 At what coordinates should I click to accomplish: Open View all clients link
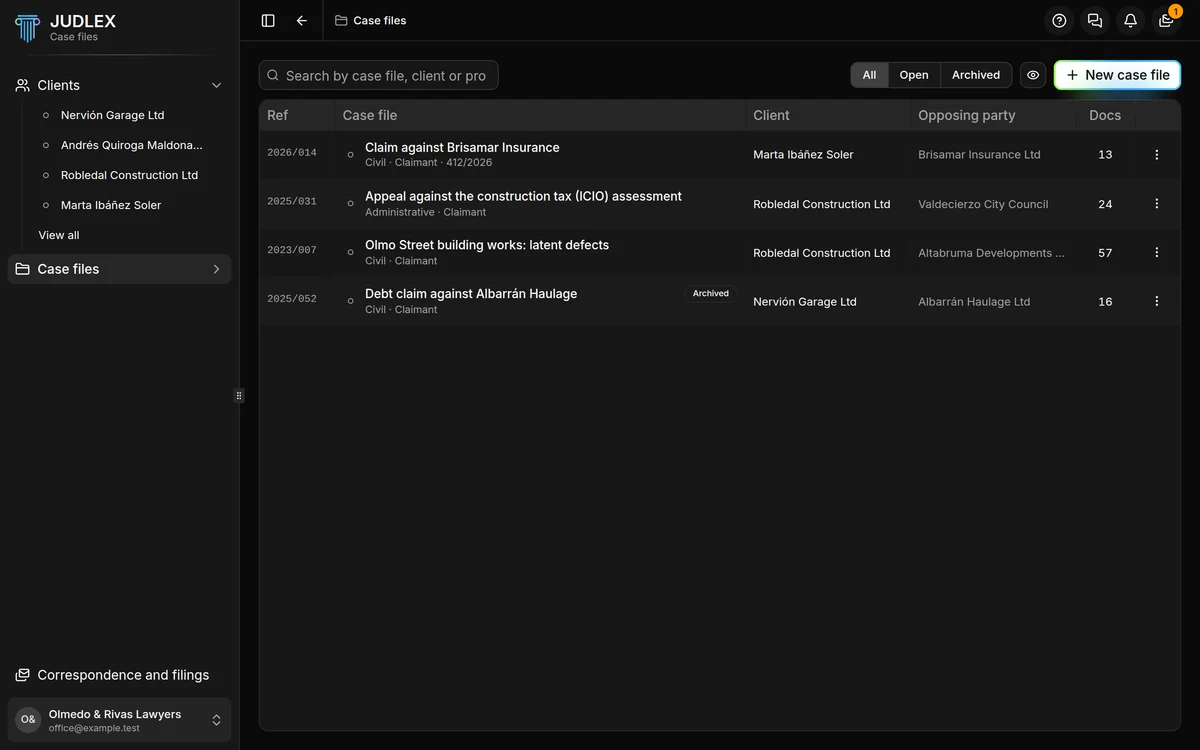tap(59, 235)
